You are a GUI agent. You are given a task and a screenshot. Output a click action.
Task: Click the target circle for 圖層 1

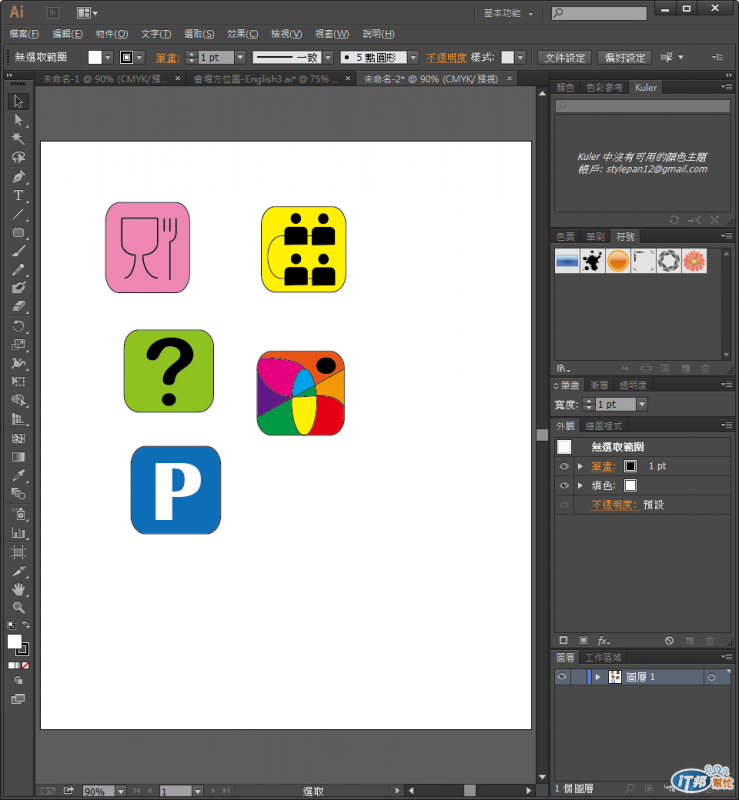point(711,678)
